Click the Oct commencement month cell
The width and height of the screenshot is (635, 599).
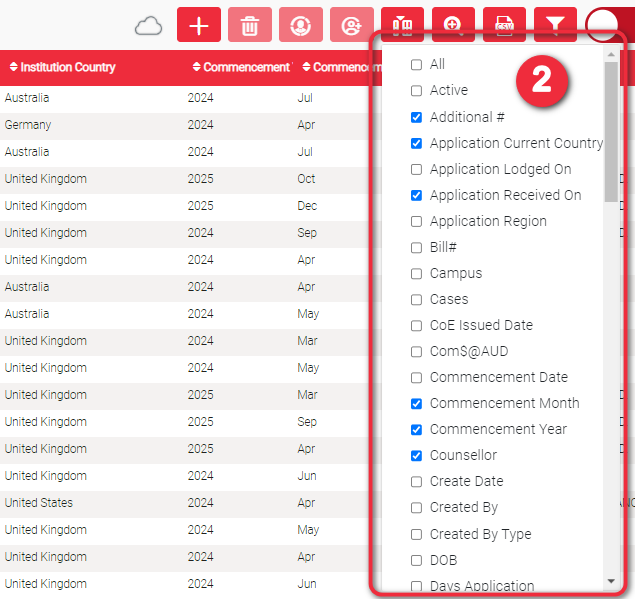point(306,179)
